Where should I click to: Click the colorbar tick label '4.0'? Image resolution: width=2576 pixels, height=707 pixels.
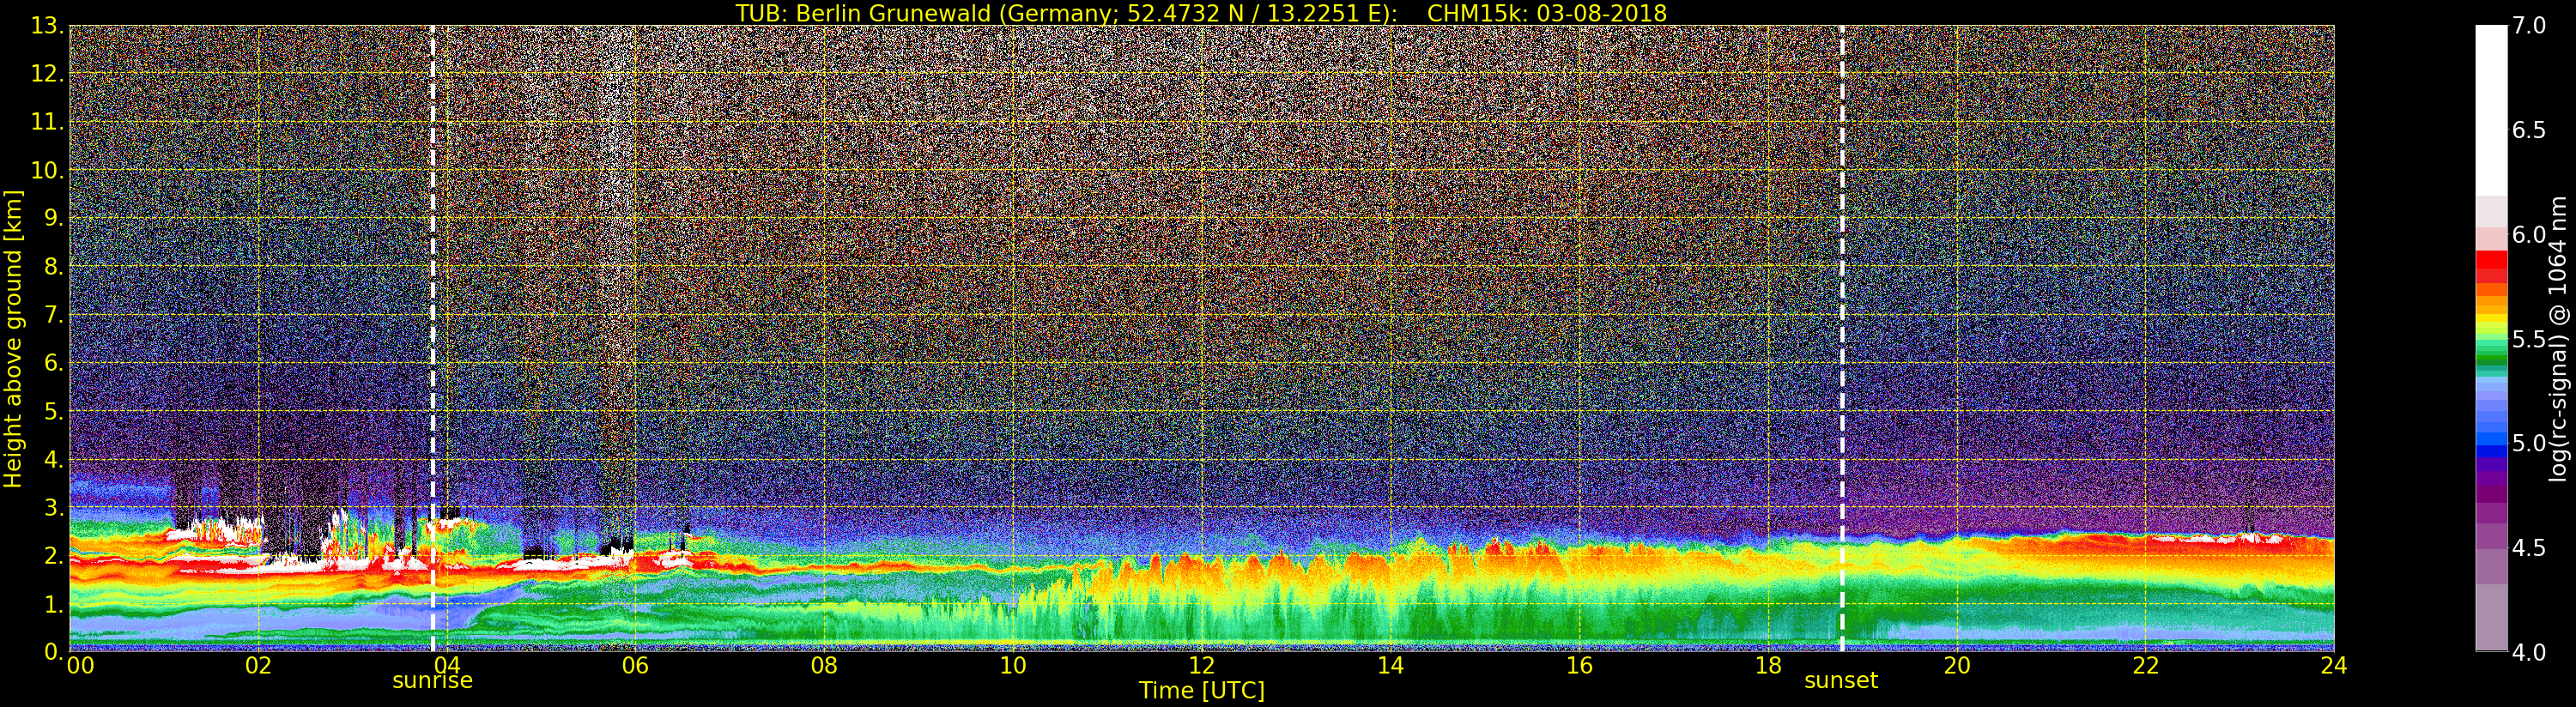tap(2529, 652)
